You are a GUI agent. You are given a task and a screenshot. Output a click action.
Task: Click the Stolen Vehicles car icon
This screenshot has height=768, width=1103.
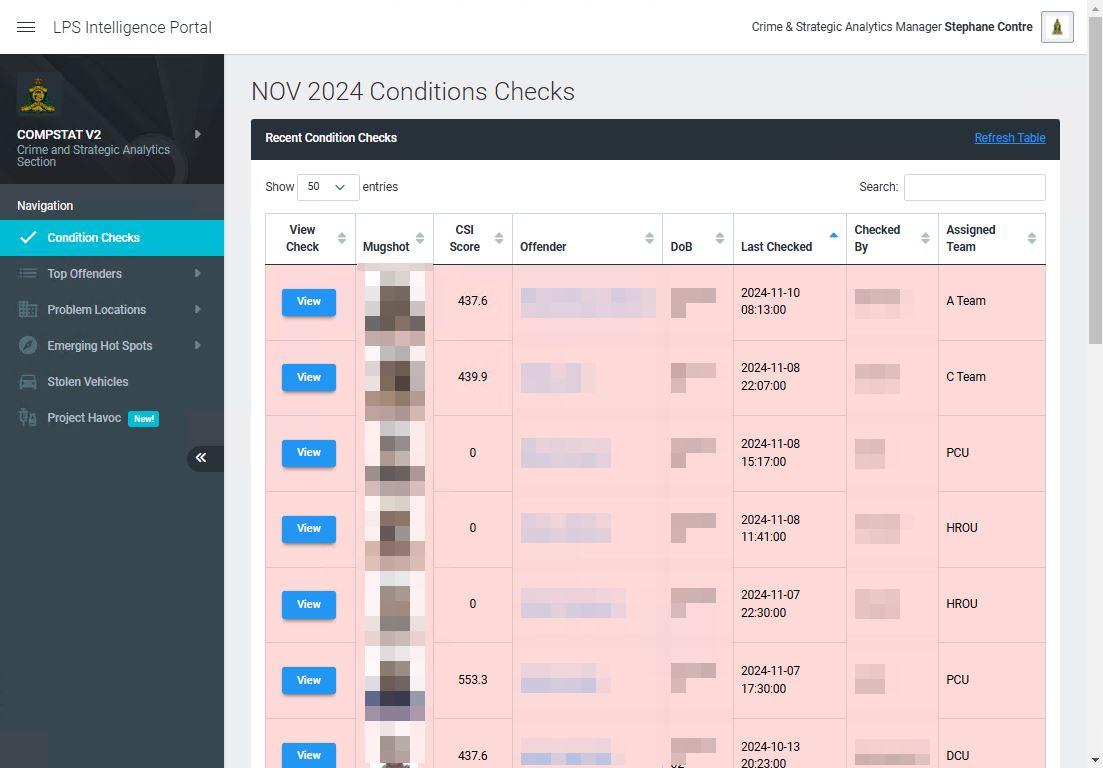(x=28, y=382)
